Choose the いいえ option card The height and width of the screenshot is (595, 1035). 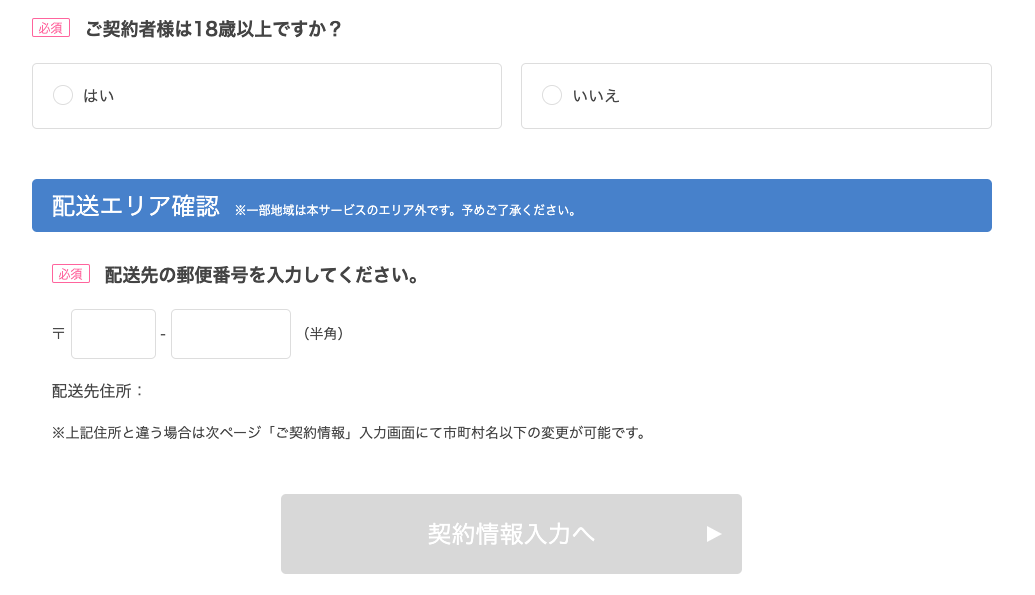coord(756,96)
